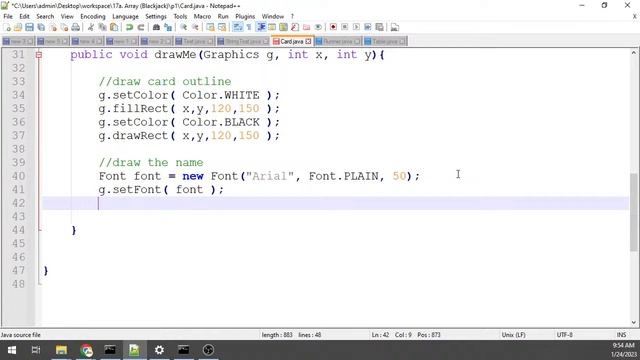
Task: Toggle word wrap in toolbar
Action: click(x=237, y=27)
